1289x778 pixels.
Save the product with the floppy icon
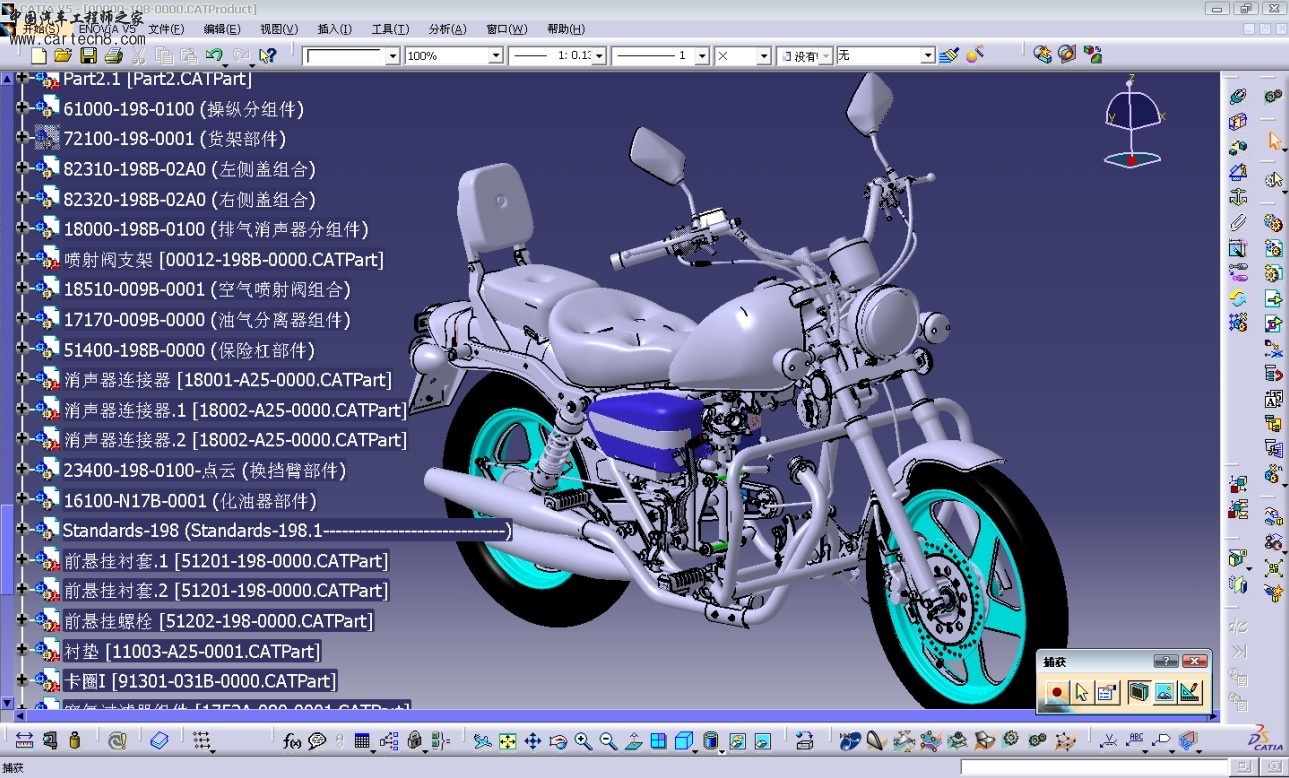pos(88,56)
